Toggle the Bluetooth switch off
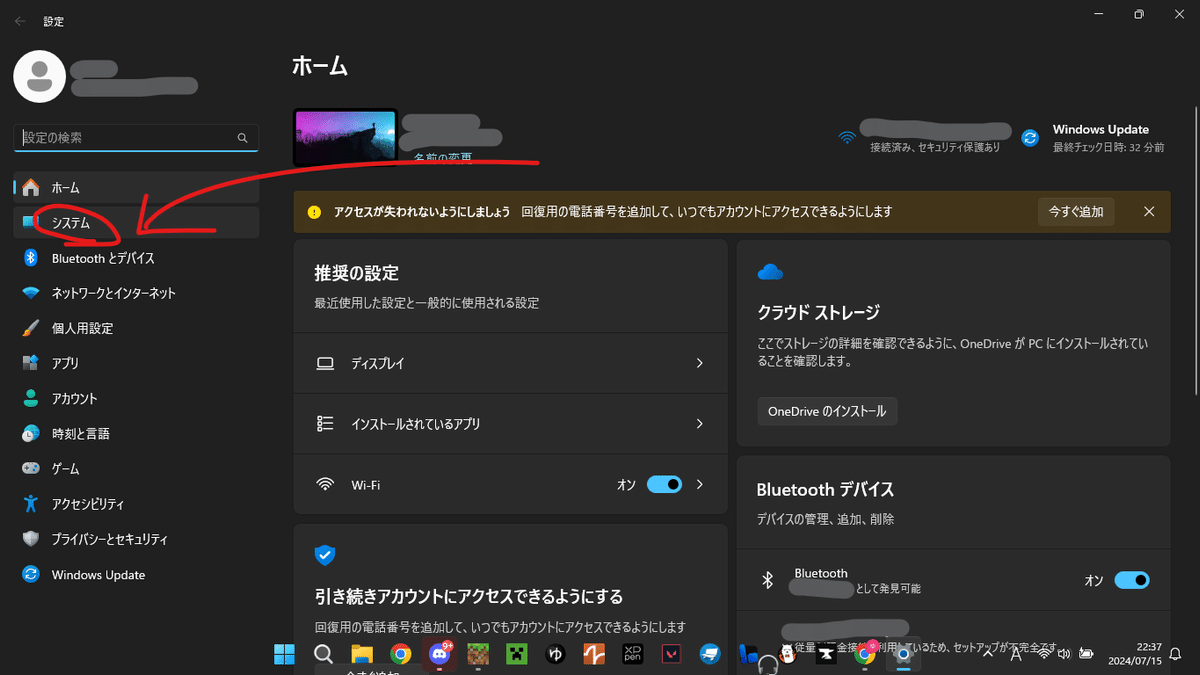 point(1132,580)
